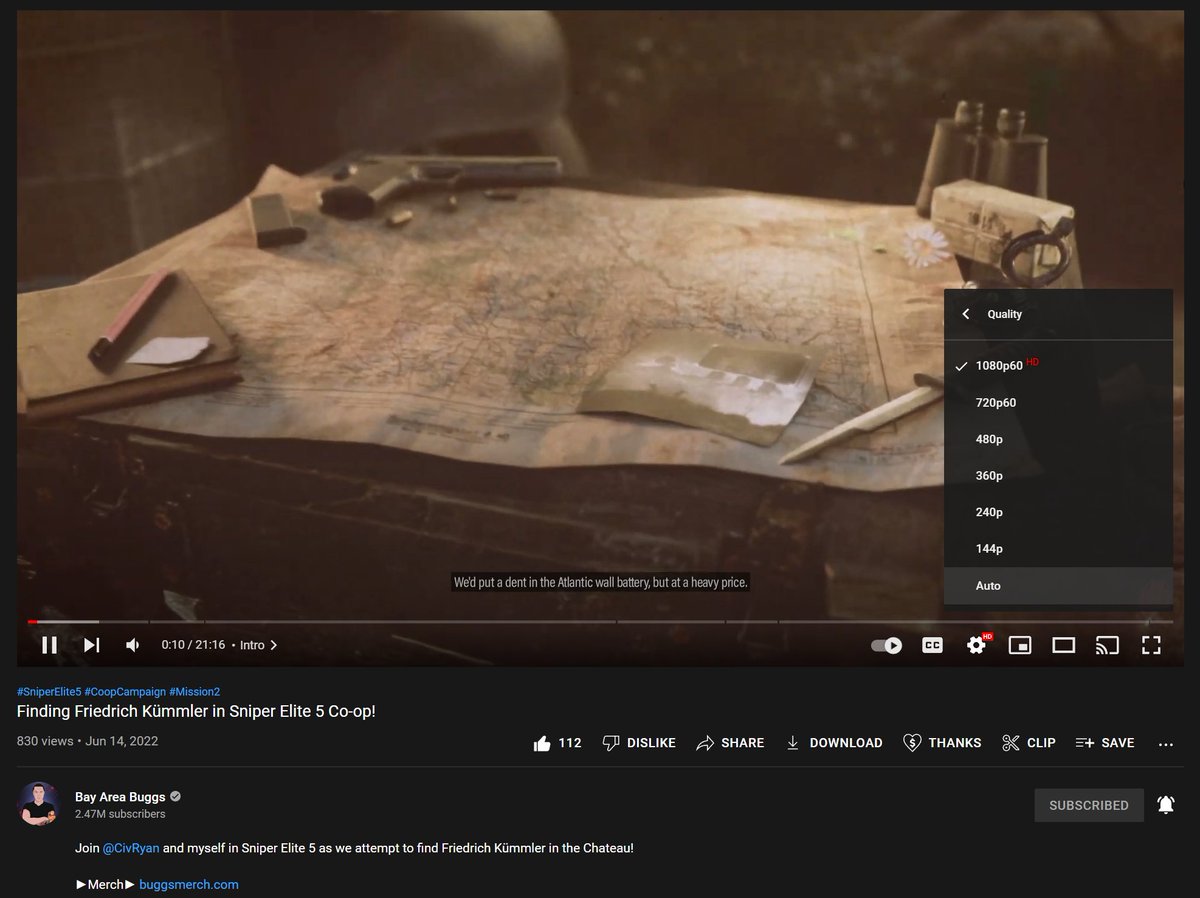1200x898 pixels.
Task: Open the #Mission2 hashtag
Action: [195, 691]
